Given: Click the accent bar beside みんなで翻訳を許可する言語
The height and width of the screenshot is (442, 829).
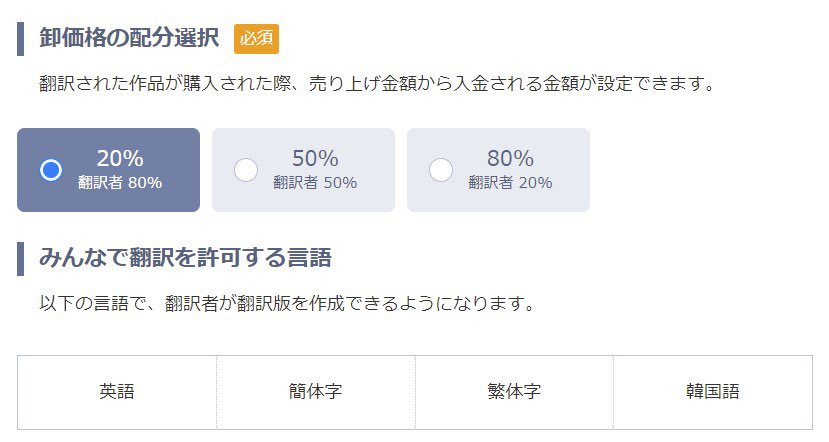Looking at the screenshot, I should (20, 258).
